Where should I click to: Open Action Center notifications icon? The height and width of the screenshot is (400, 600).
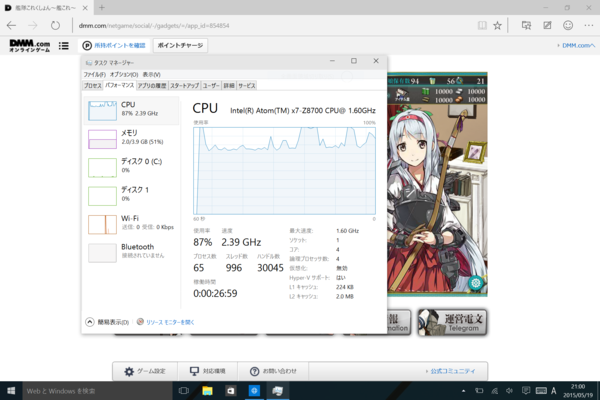coord(526,390)
